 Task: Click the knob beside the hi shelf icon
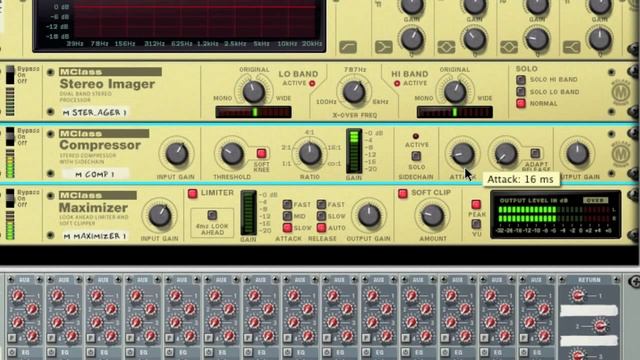tap(600, 39)
